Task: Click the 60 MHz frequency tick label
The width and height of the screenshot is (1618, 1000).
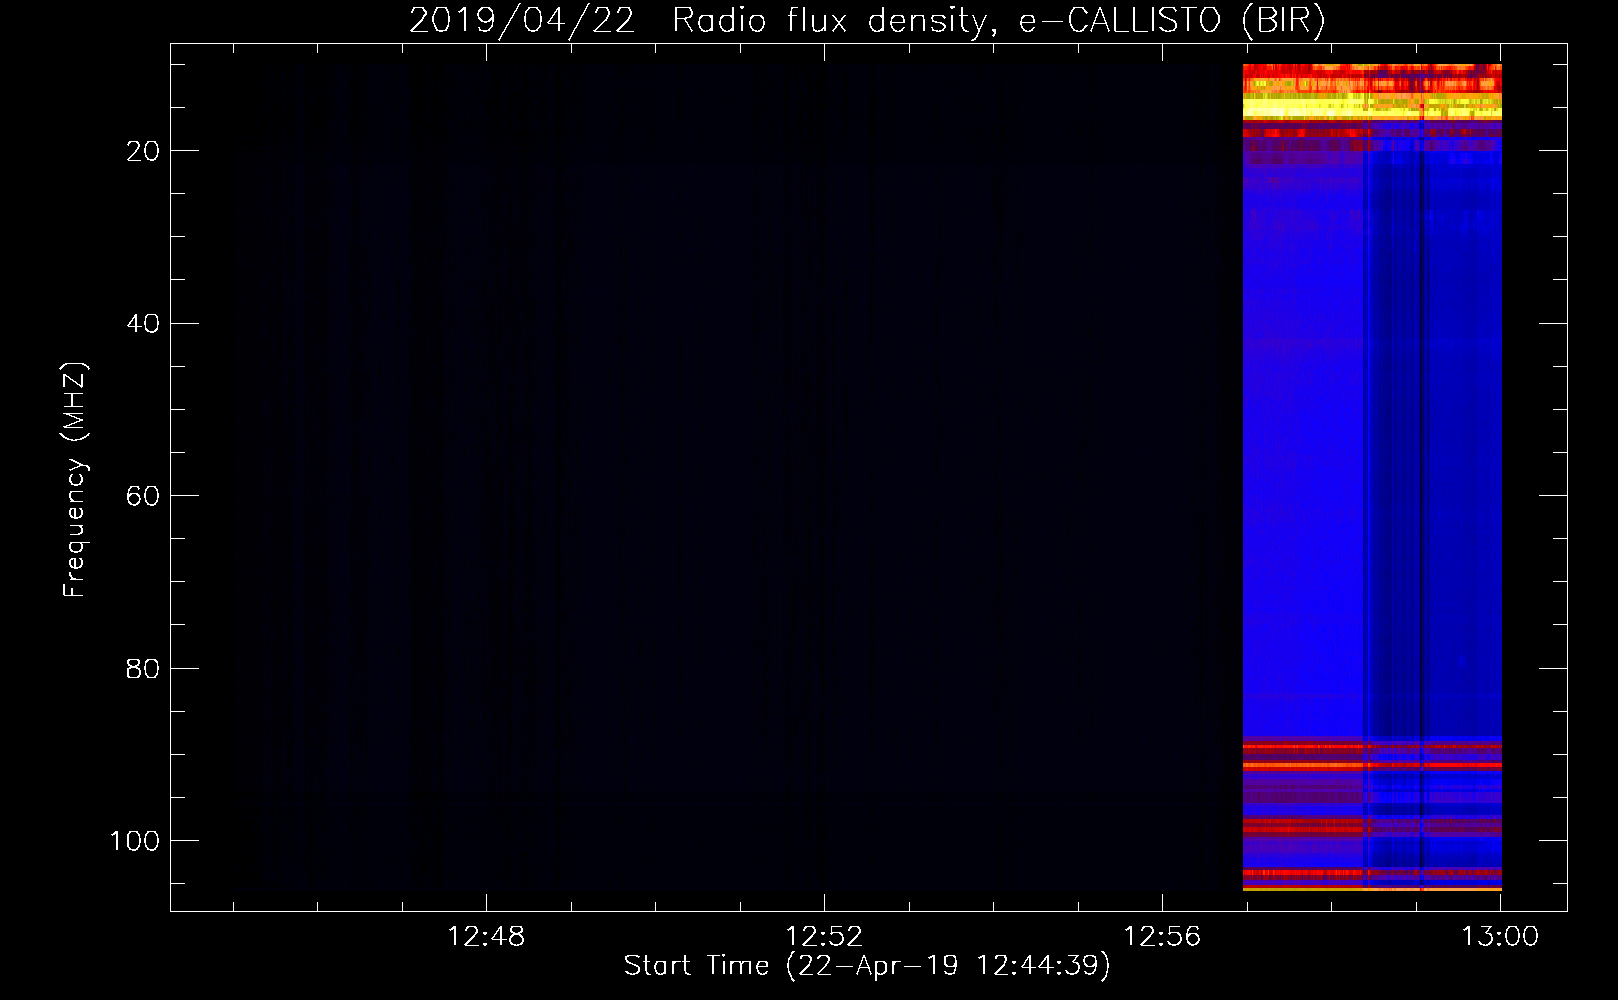Action: pyautogui.click(x=143, y=496)
